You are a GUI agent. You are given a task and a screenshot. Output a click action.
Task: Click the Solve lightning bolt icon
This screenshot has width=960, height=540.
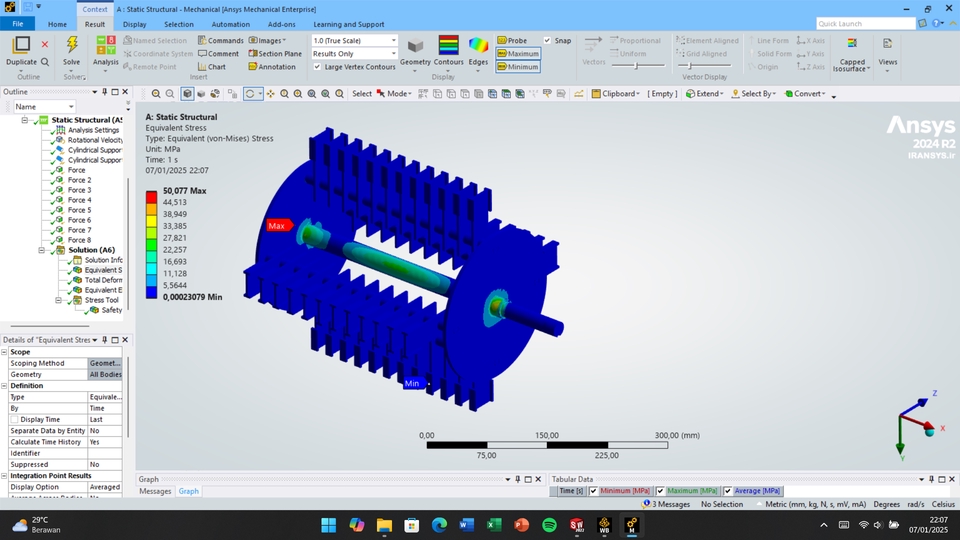tap(72, 45)
